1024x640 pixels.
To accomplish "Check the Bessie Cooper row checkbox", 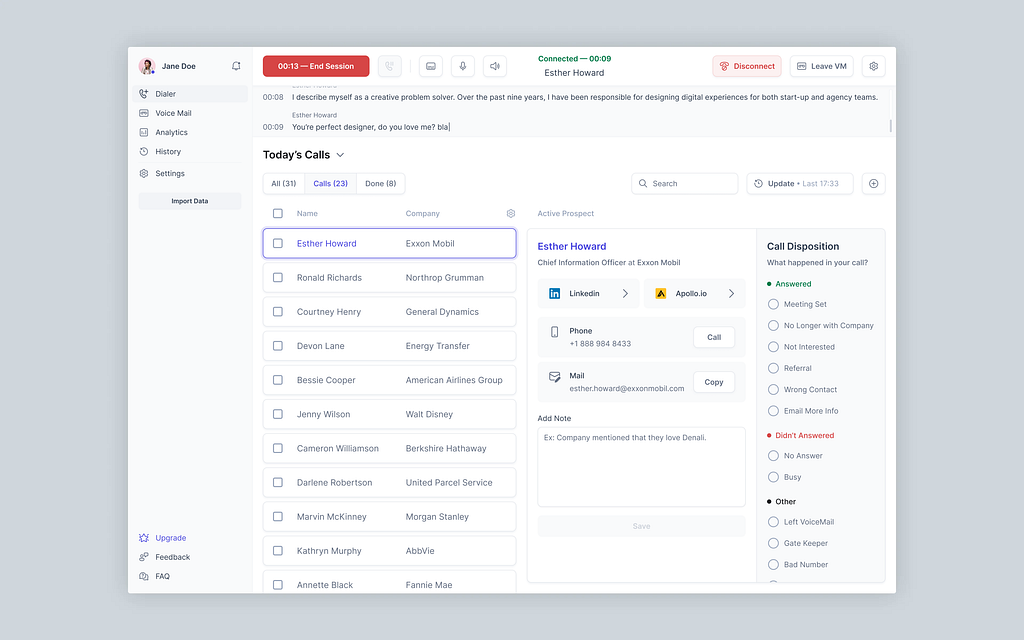I will pyautogui.click(x=278, y=380).
